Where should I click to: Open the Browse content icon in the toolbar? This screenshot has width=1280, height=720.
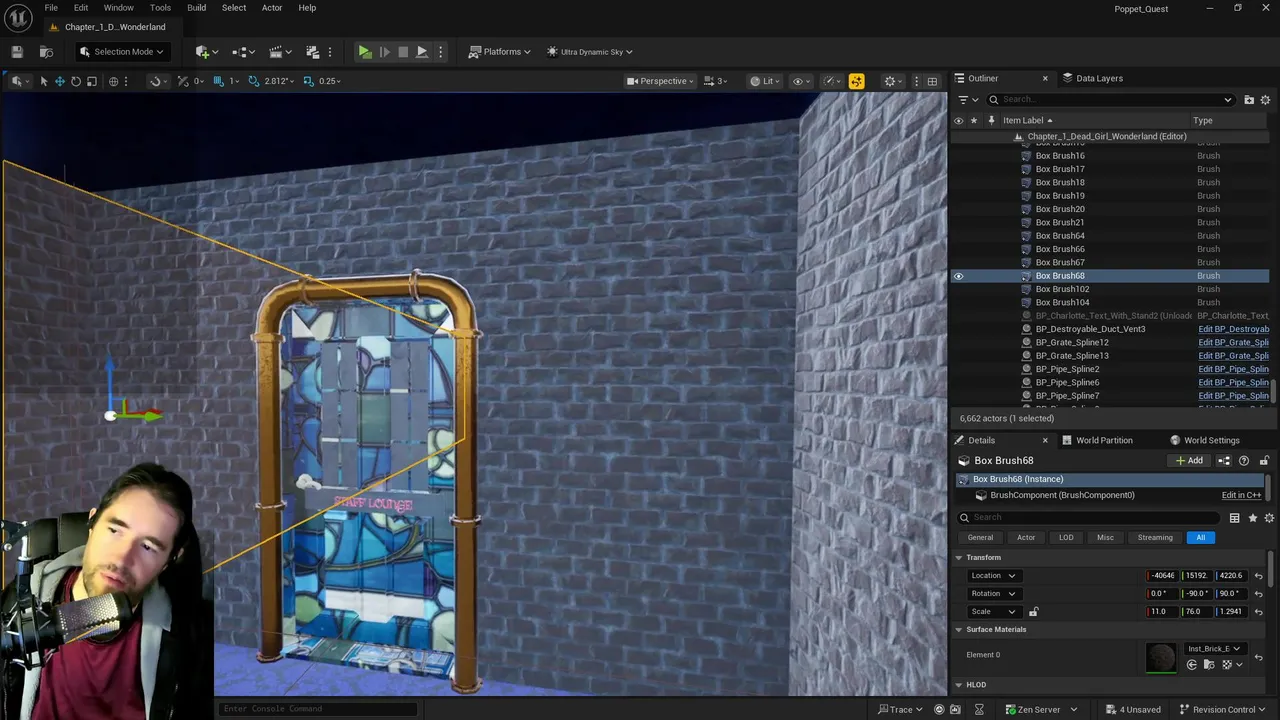click(x=46, y=52)
